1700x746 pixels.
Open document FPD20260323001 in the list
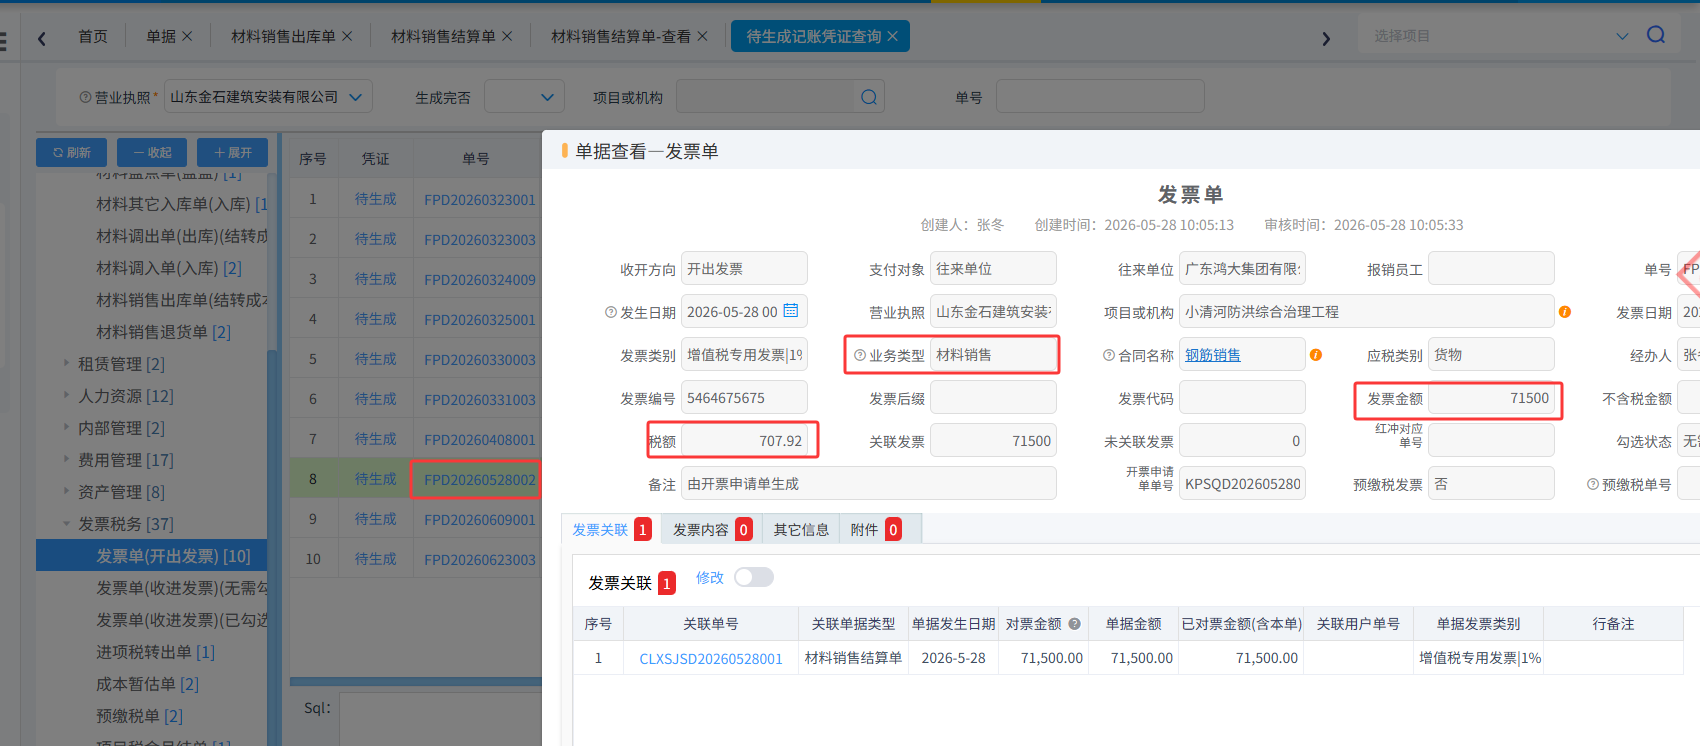coord(480,199)
